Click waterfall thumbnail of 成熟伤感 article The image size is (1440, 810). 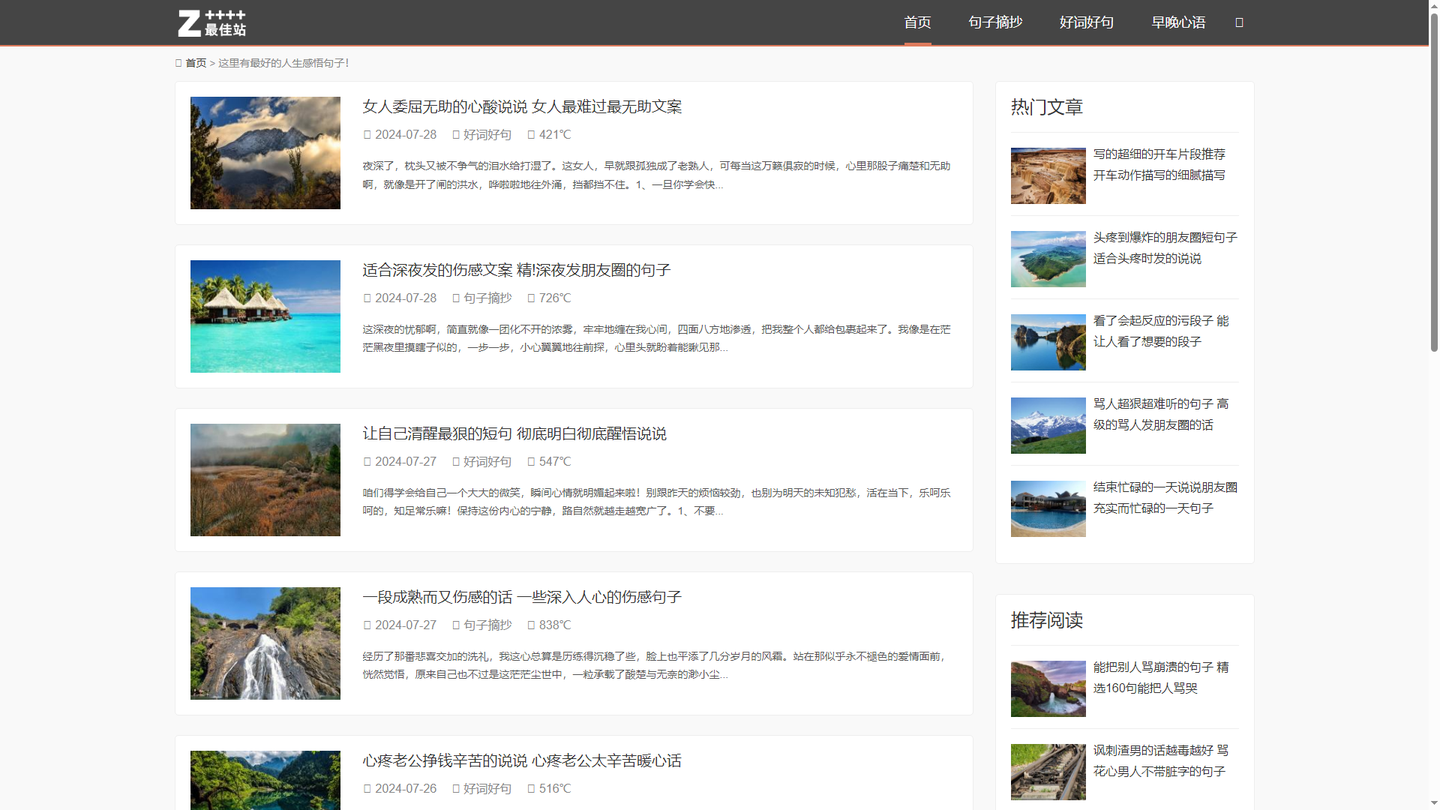point(265,643)
